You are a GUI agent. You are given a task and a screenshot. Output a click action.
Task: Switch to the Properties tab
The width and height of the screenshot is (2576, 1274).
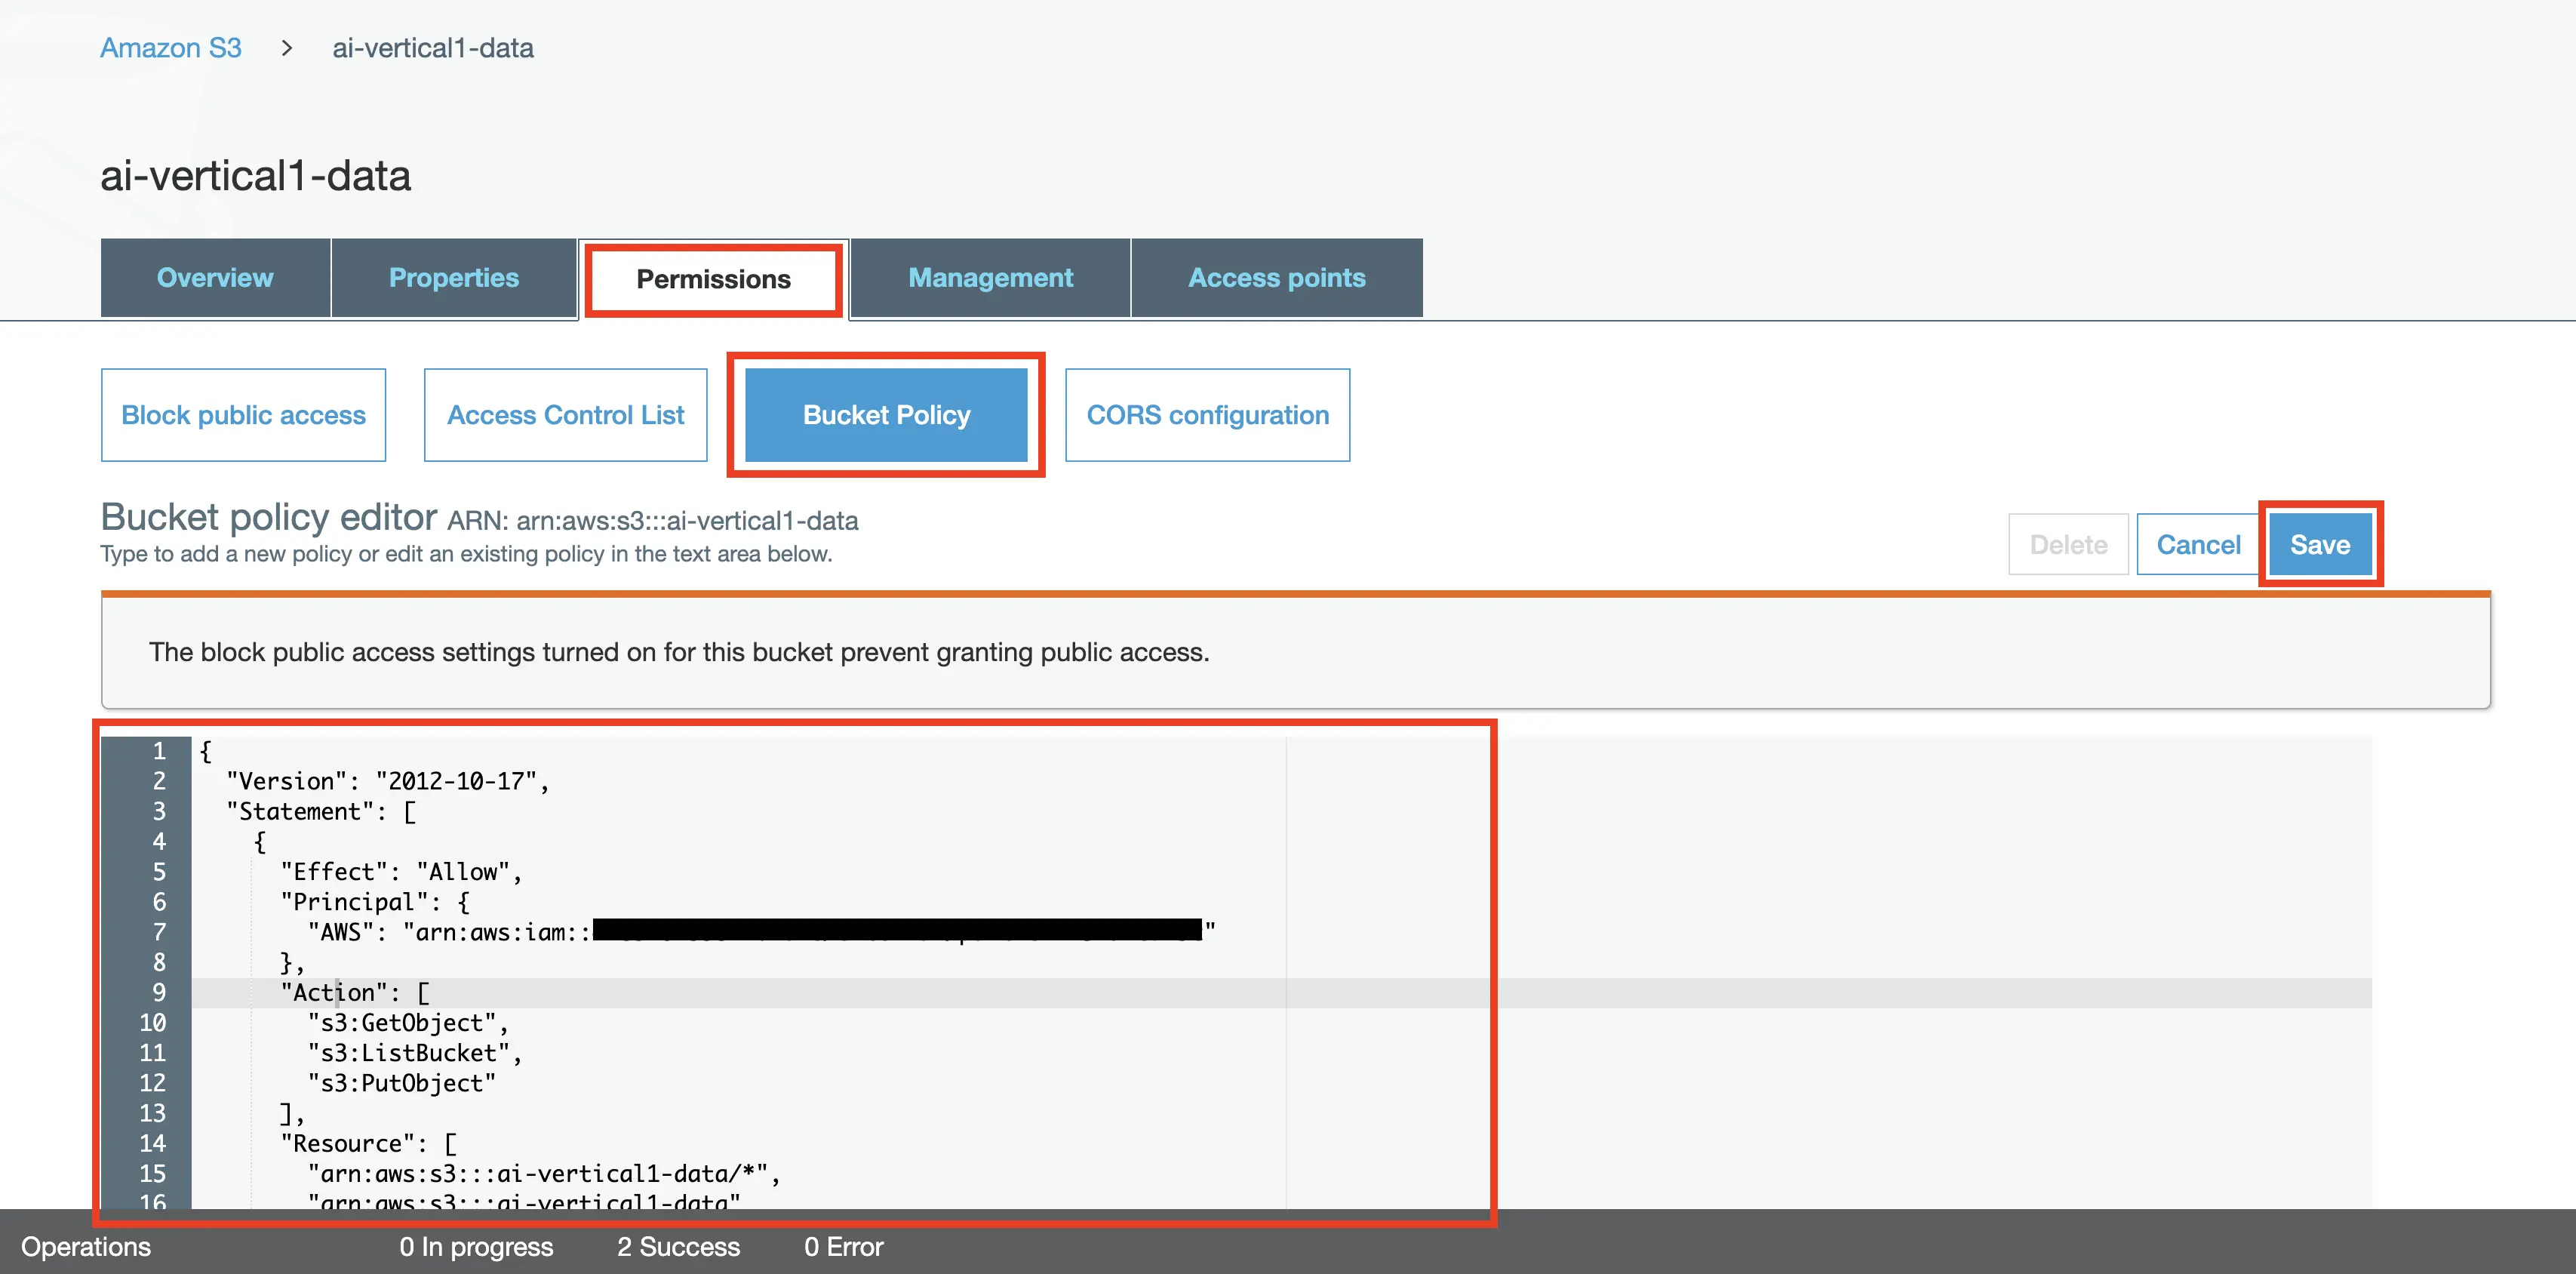pos(453,278)
